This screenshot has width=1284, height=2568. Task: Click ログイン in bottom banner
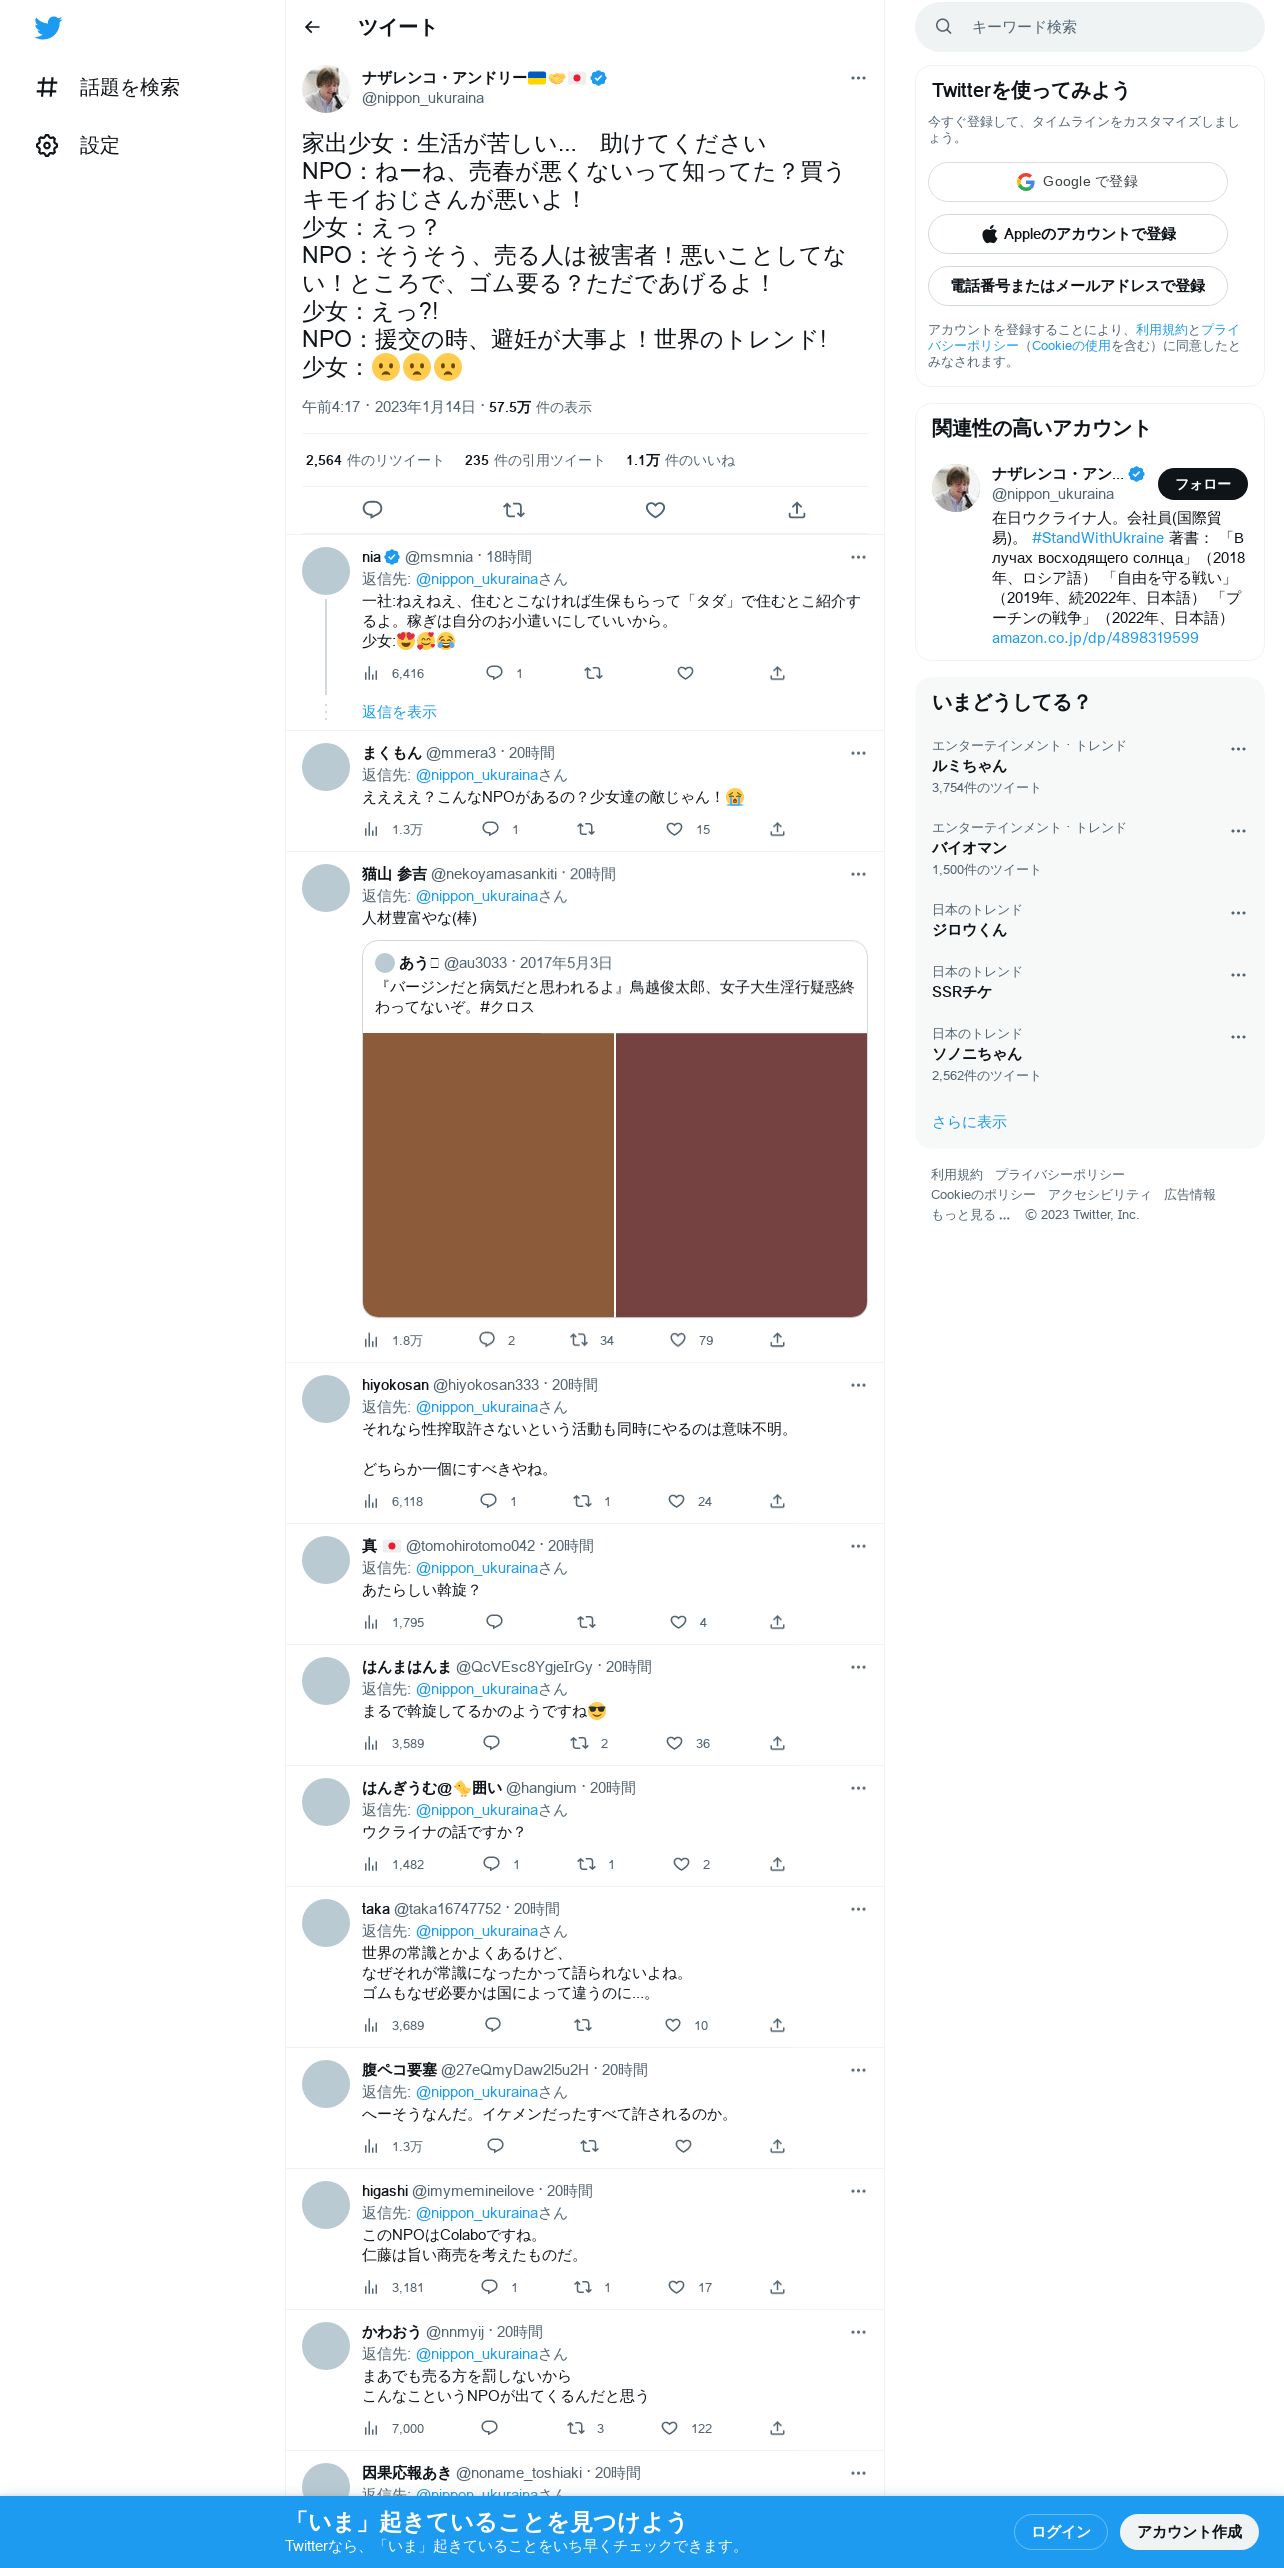[1060, 2531]
